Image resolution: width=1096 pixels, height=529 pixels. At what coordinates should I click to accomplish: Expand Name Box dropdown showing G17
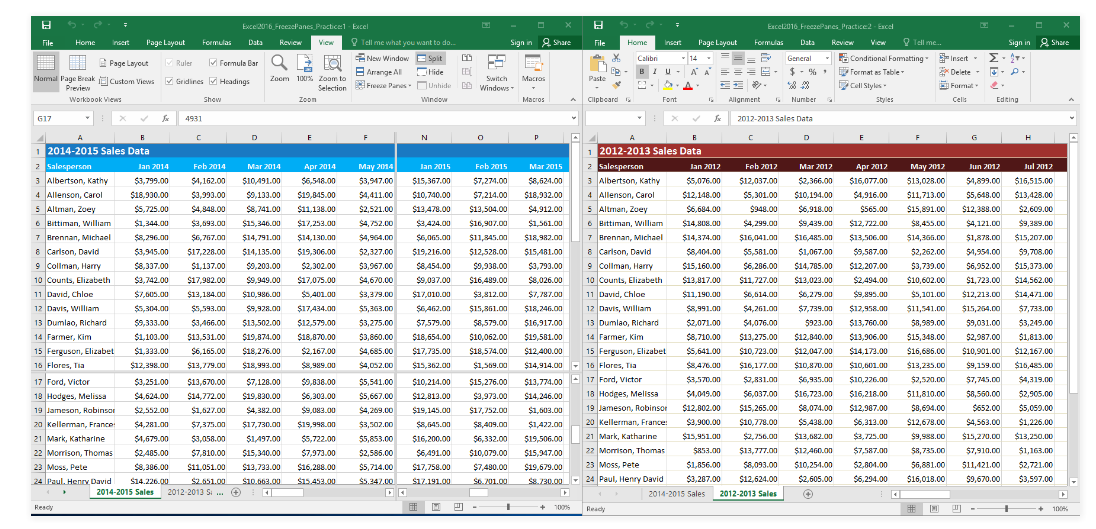(87, 118)
